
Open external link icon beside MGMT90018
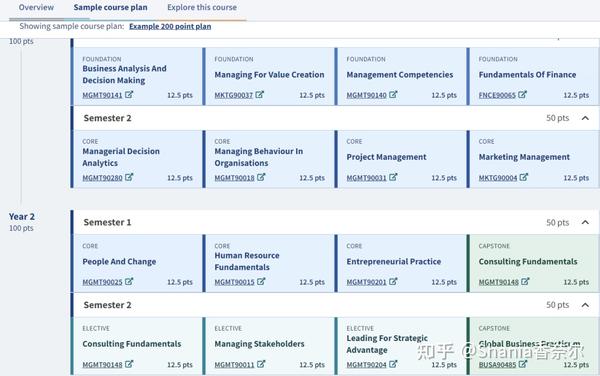click(x=261, y=177)
